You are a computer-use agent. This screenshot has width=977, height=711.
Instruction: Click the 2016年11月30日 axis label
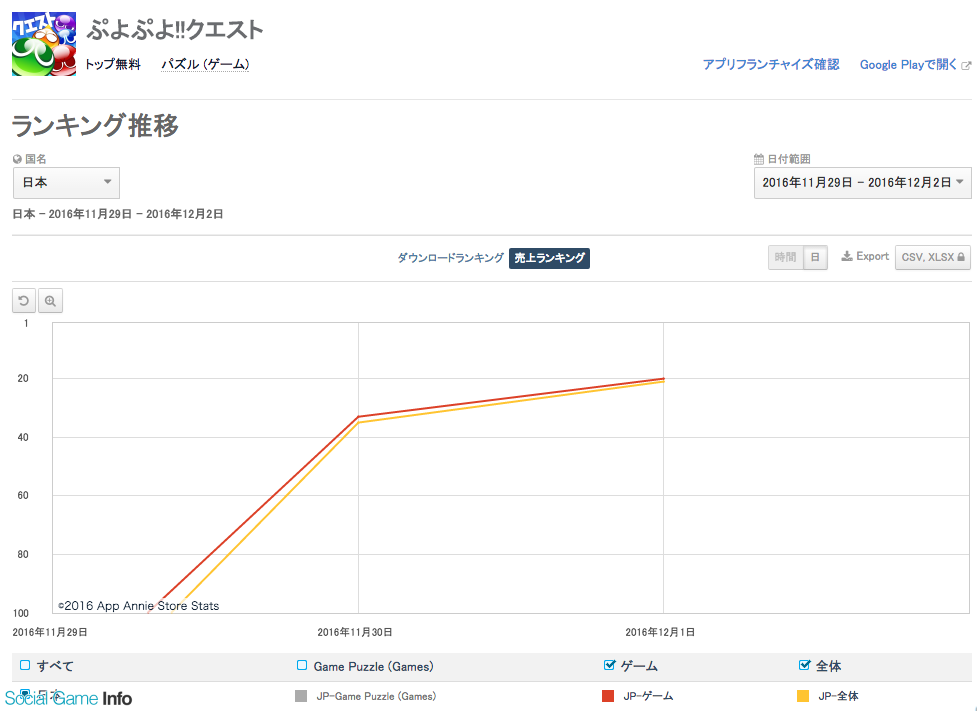[355, 632]
